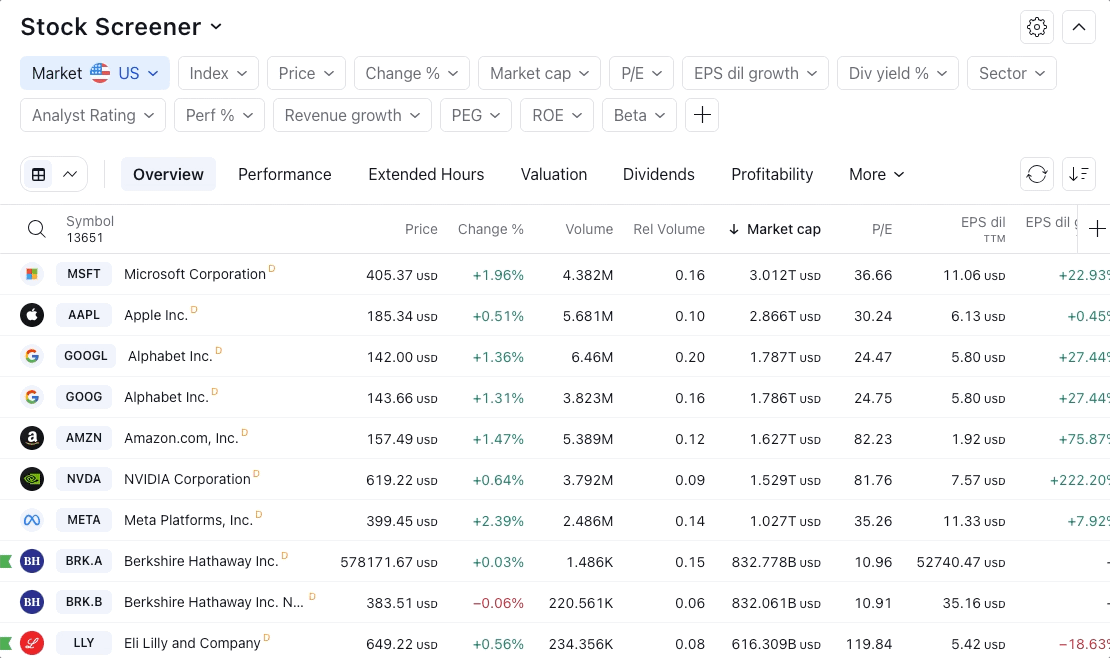Viewport: 1110px width, 658px height.
Task: Expand the Analyst Rating filter
Action: point(93,115)
